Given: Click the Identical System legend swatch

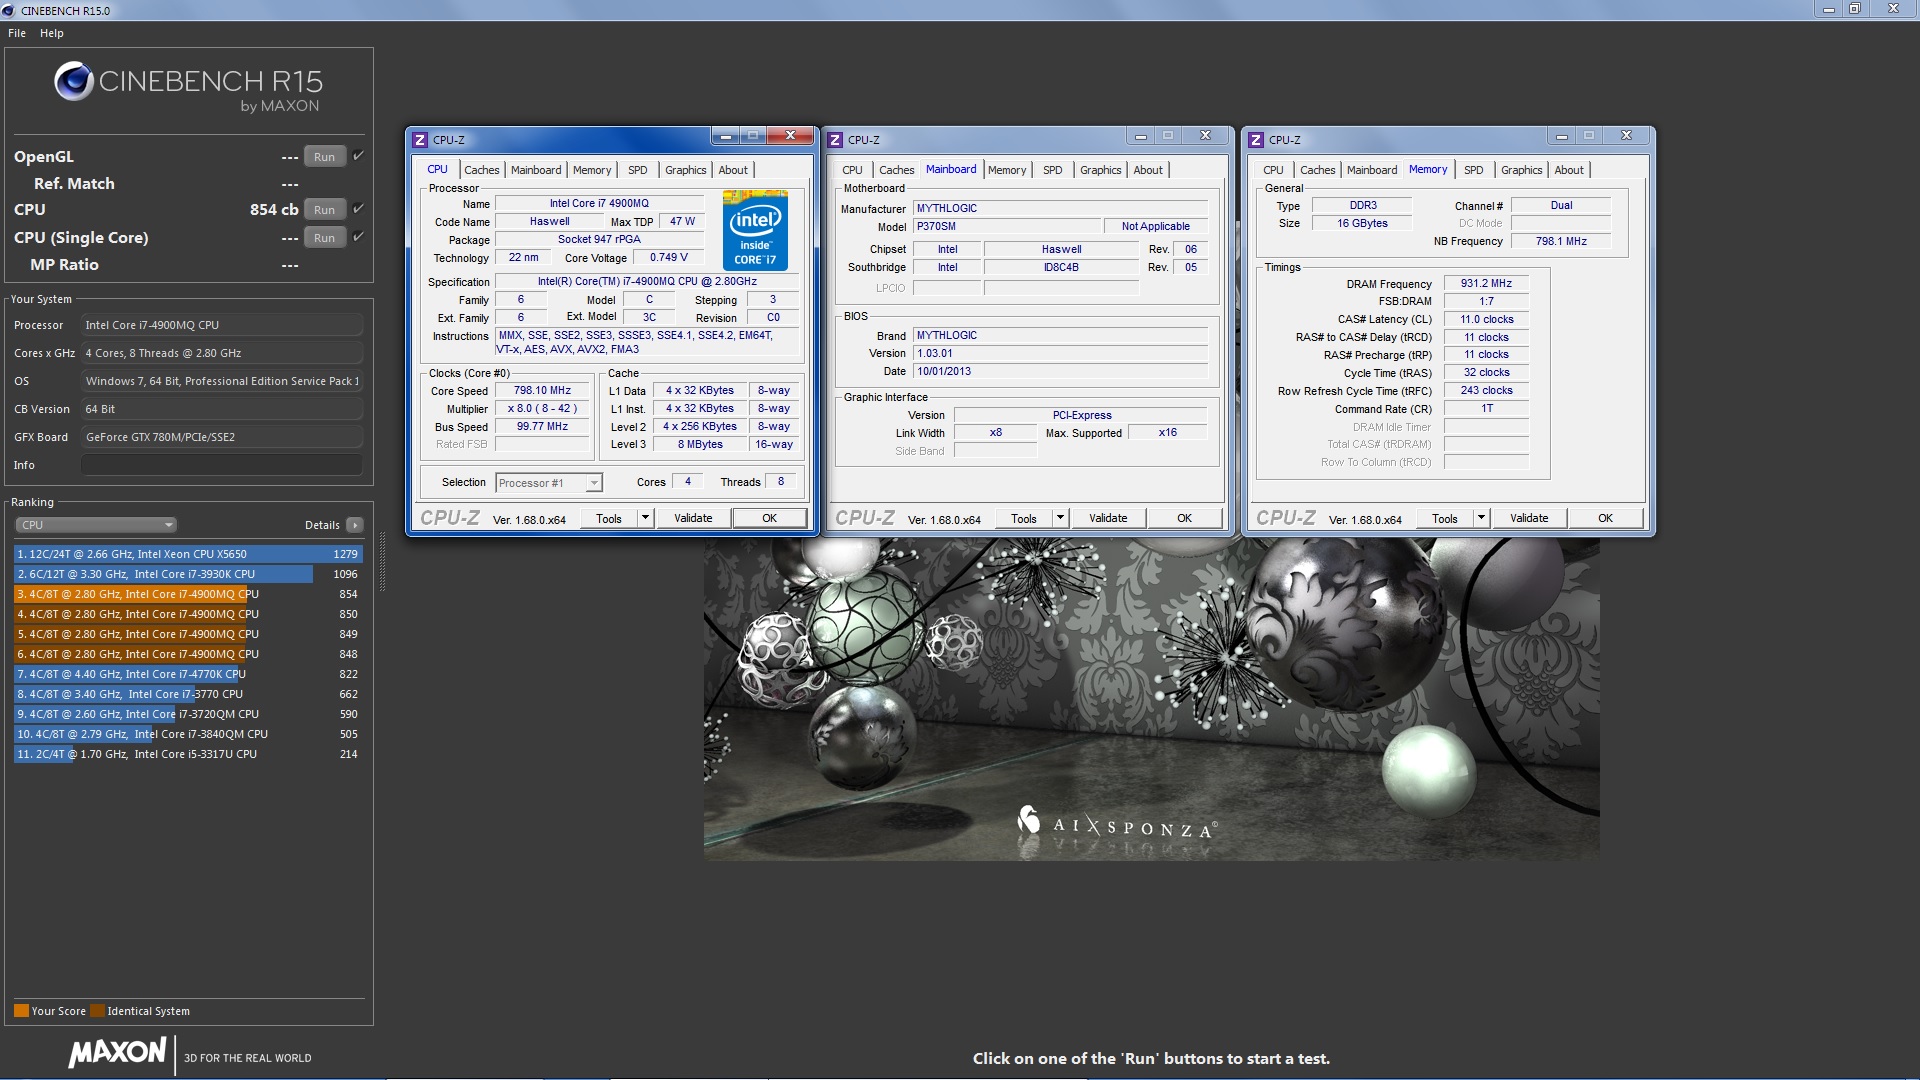Looking at the screenshot, I should (97, 1010).
